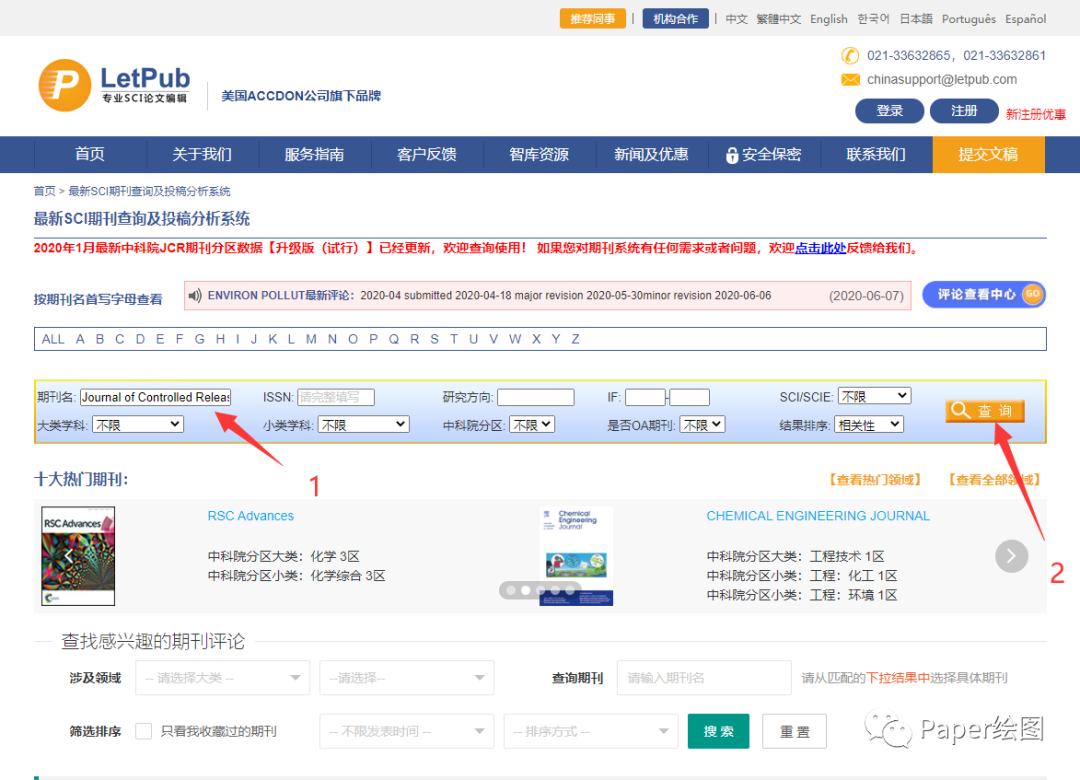The height and width of the screenshot is (780, 1080).
Task: Click the 重置 button
Action: coord(794,731)
